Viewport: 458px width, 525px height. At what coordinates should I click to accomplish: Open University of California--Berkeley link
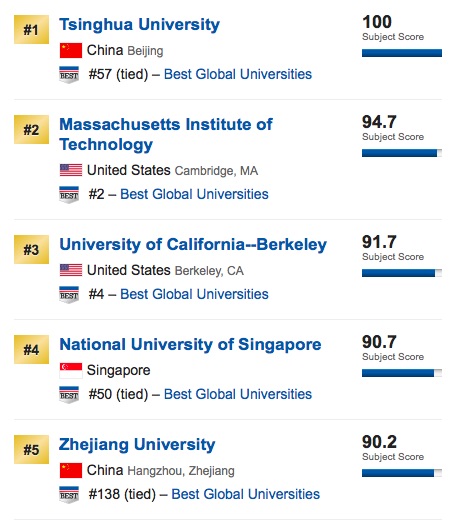(193, 245)
